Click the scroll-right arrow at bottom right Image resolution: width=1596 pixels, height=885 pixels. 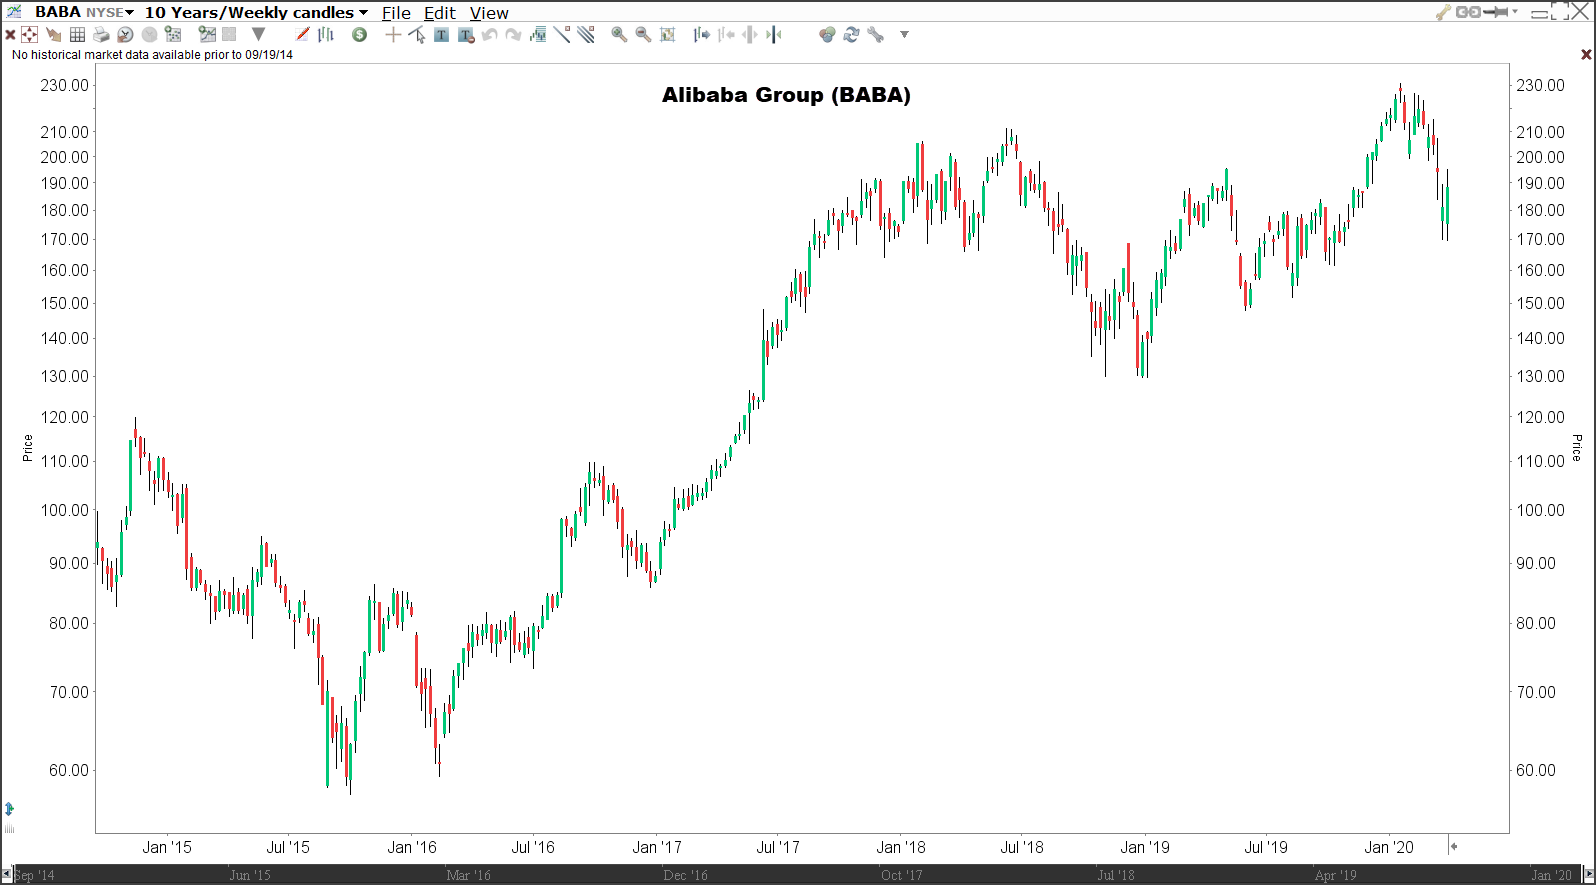[1589, 875]
